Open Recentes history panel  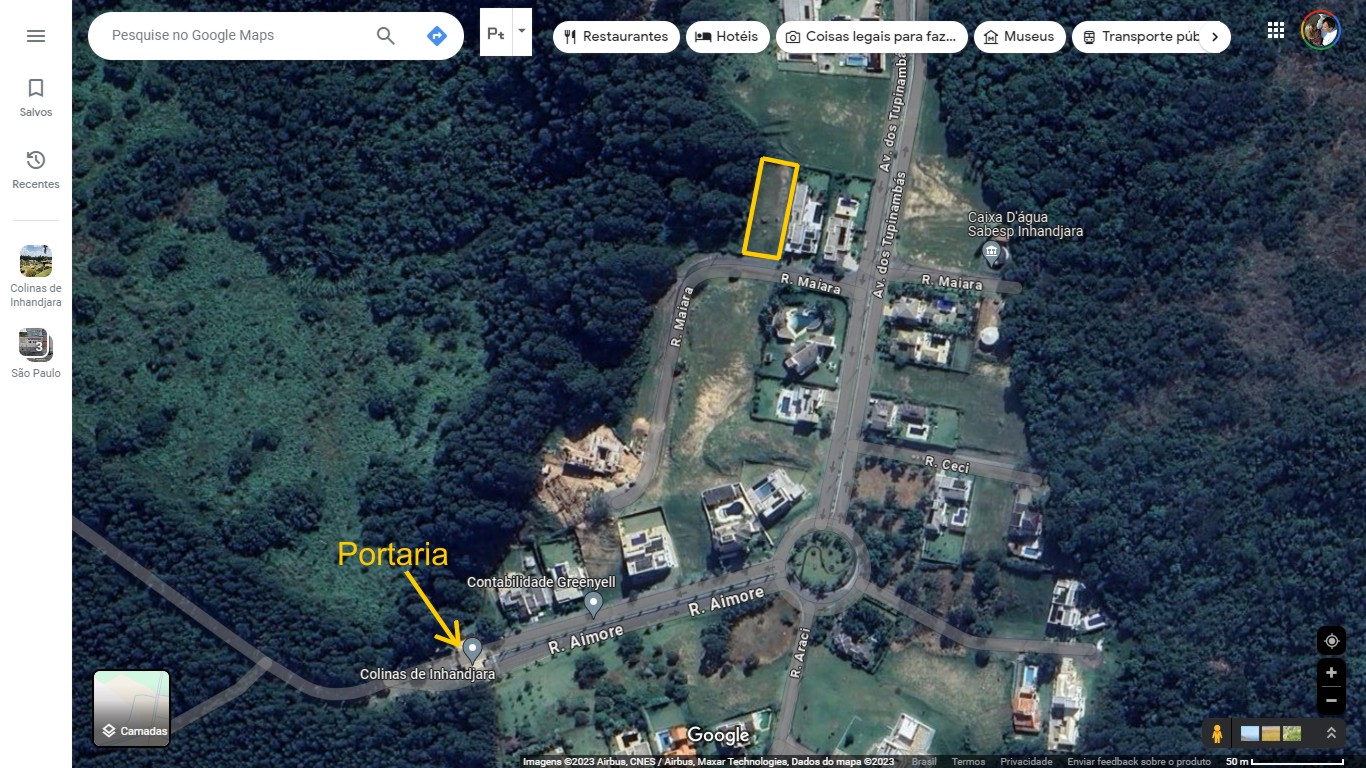click(x=36, y=170)
